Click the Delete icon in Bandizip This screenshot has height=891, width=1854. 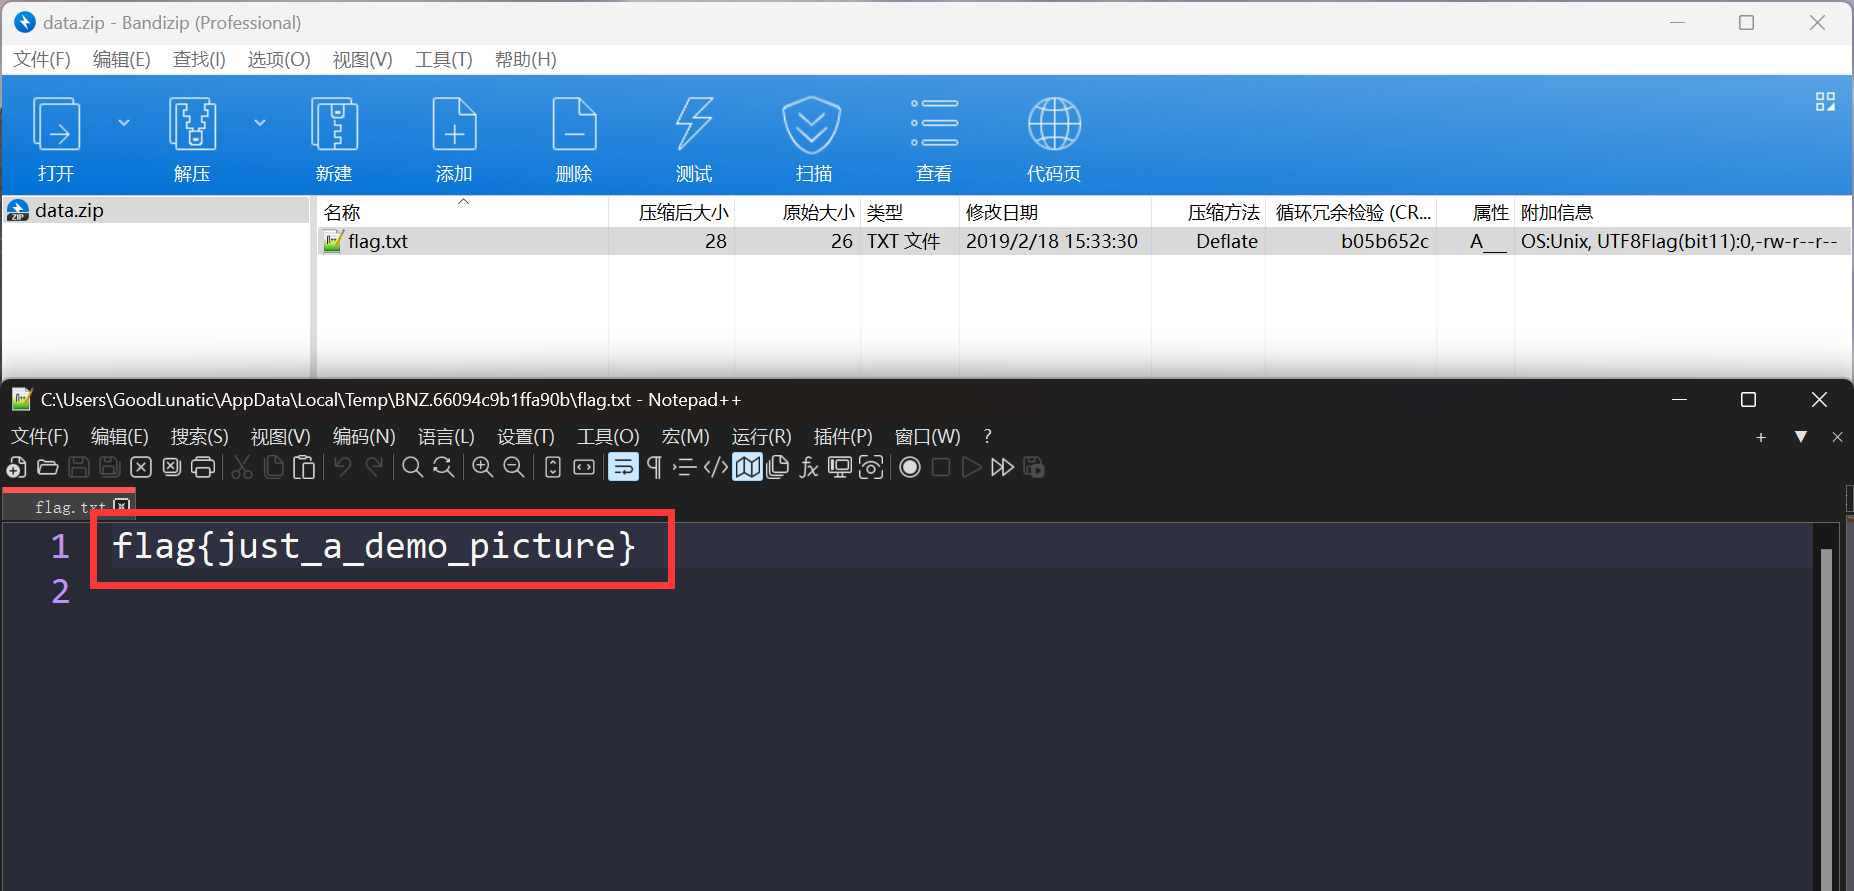click(x=574, y=125)
